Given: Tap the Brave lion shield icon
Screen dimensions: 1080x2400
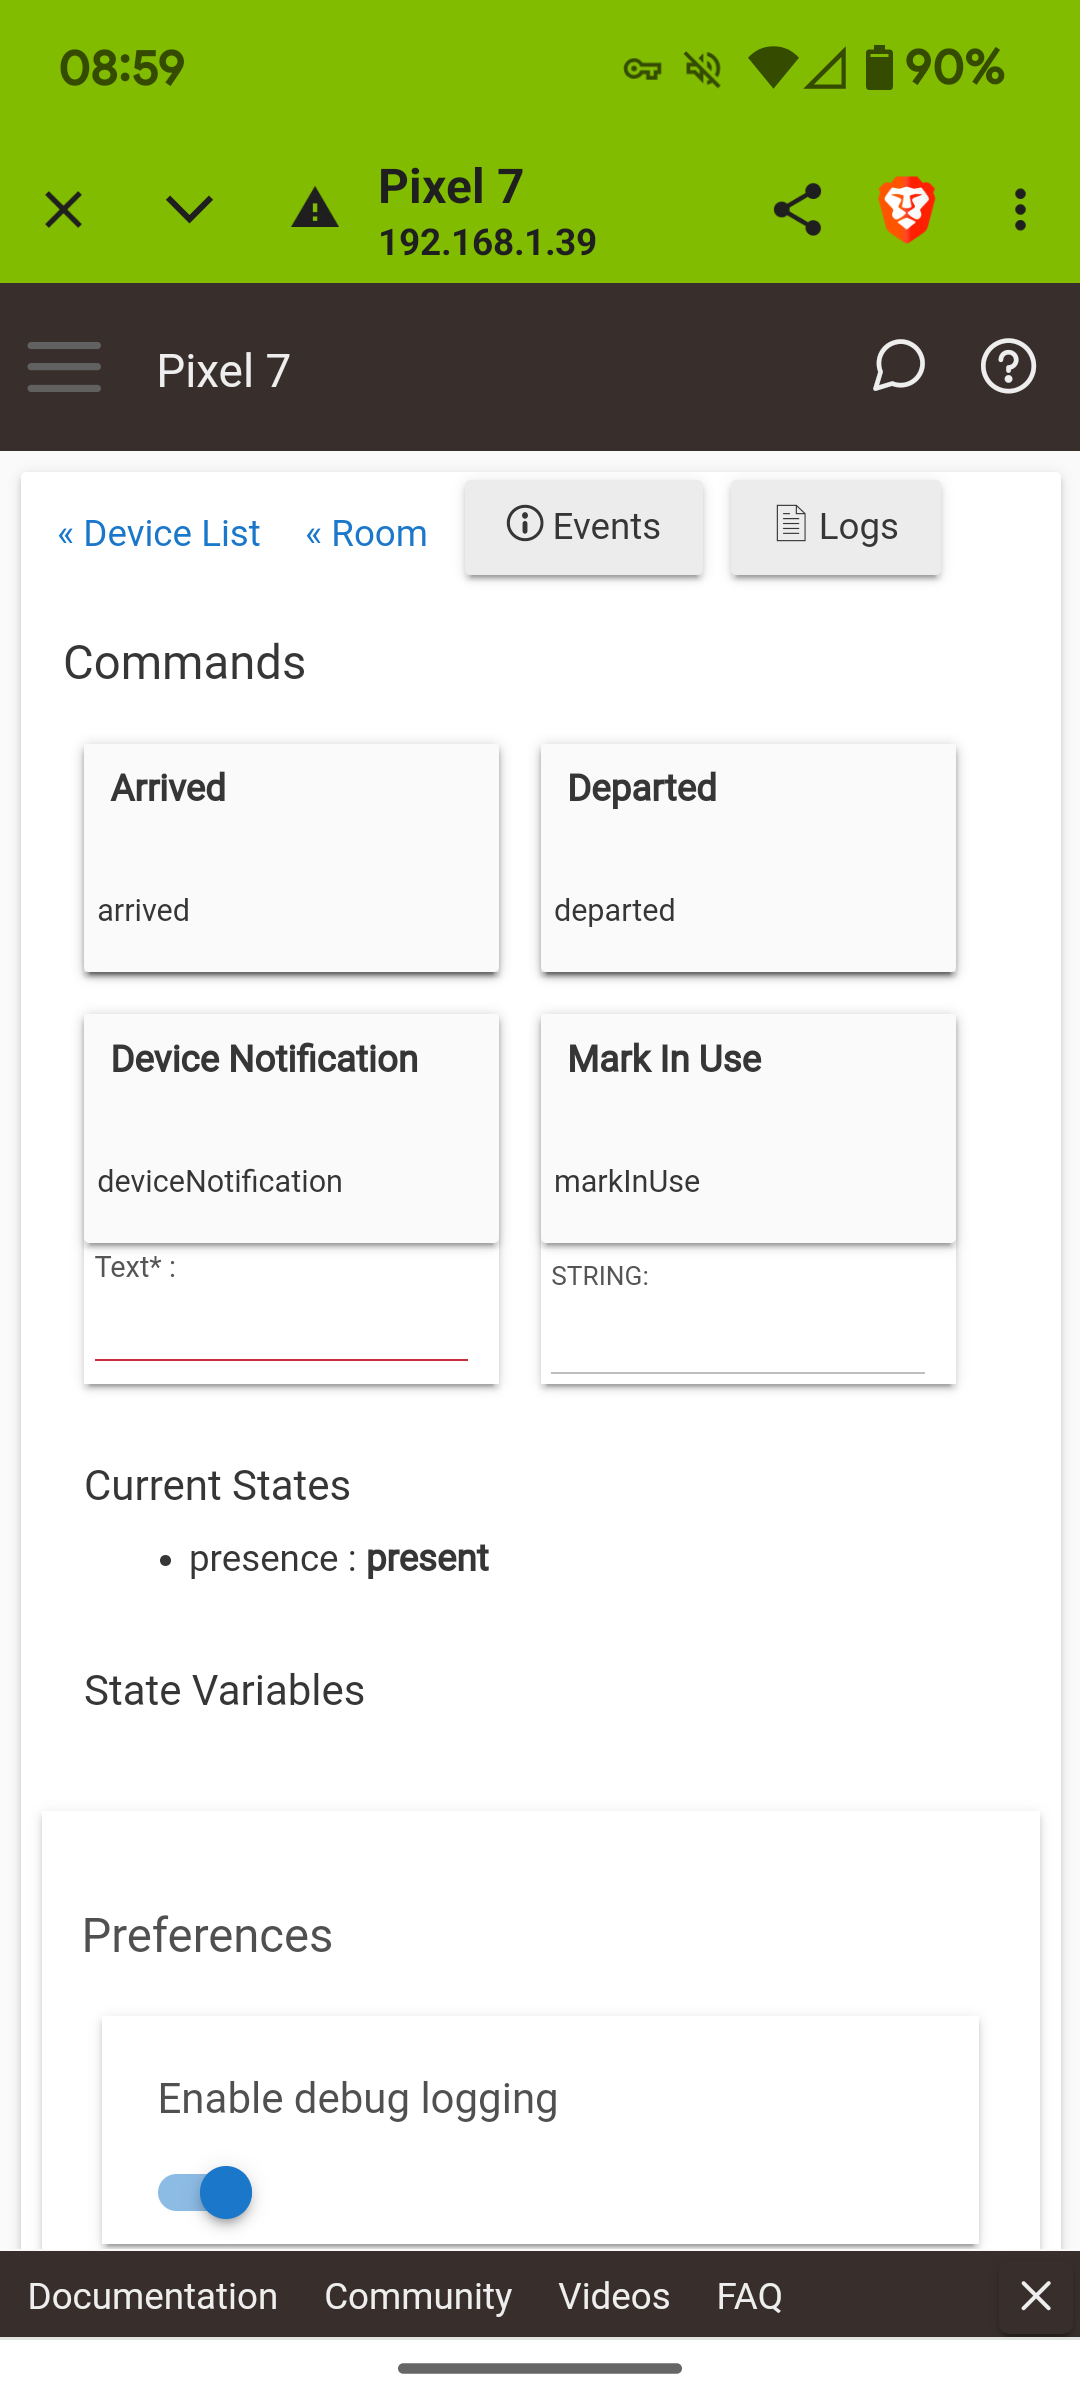Looking at the screenshot, I should pos(907,210).
